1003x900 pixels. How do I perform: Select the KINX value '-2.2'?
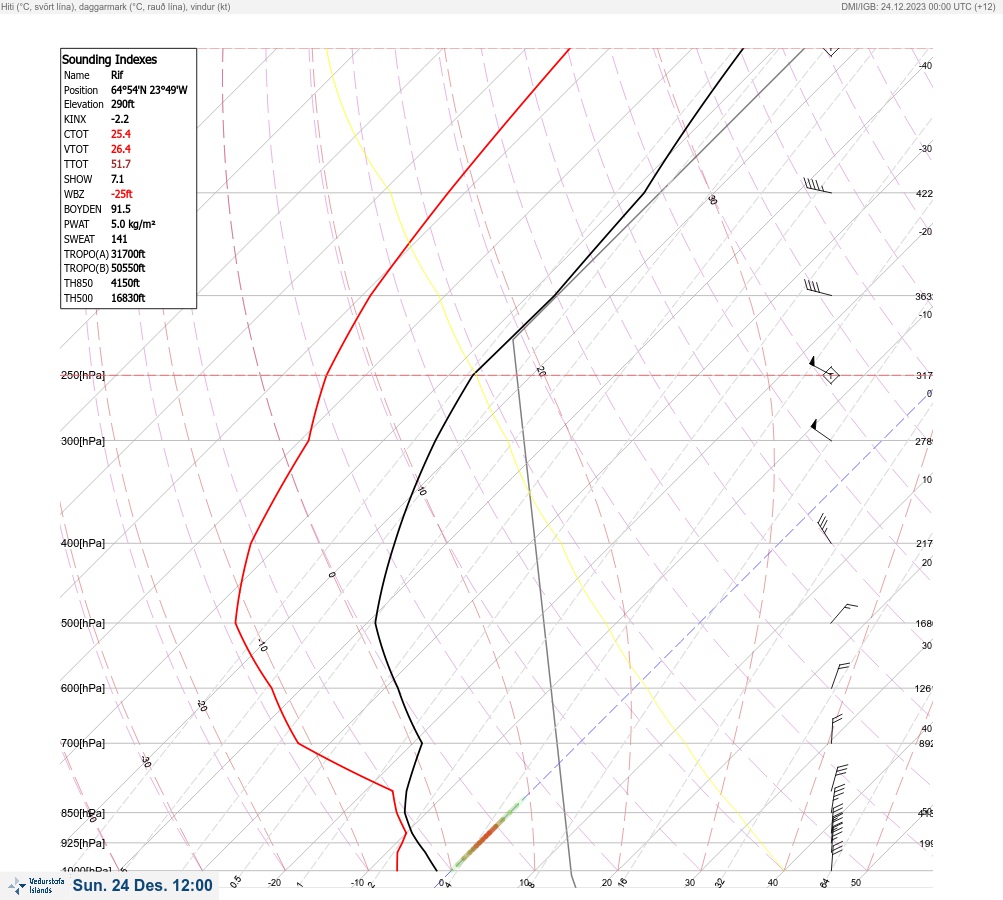coord(120,119)
